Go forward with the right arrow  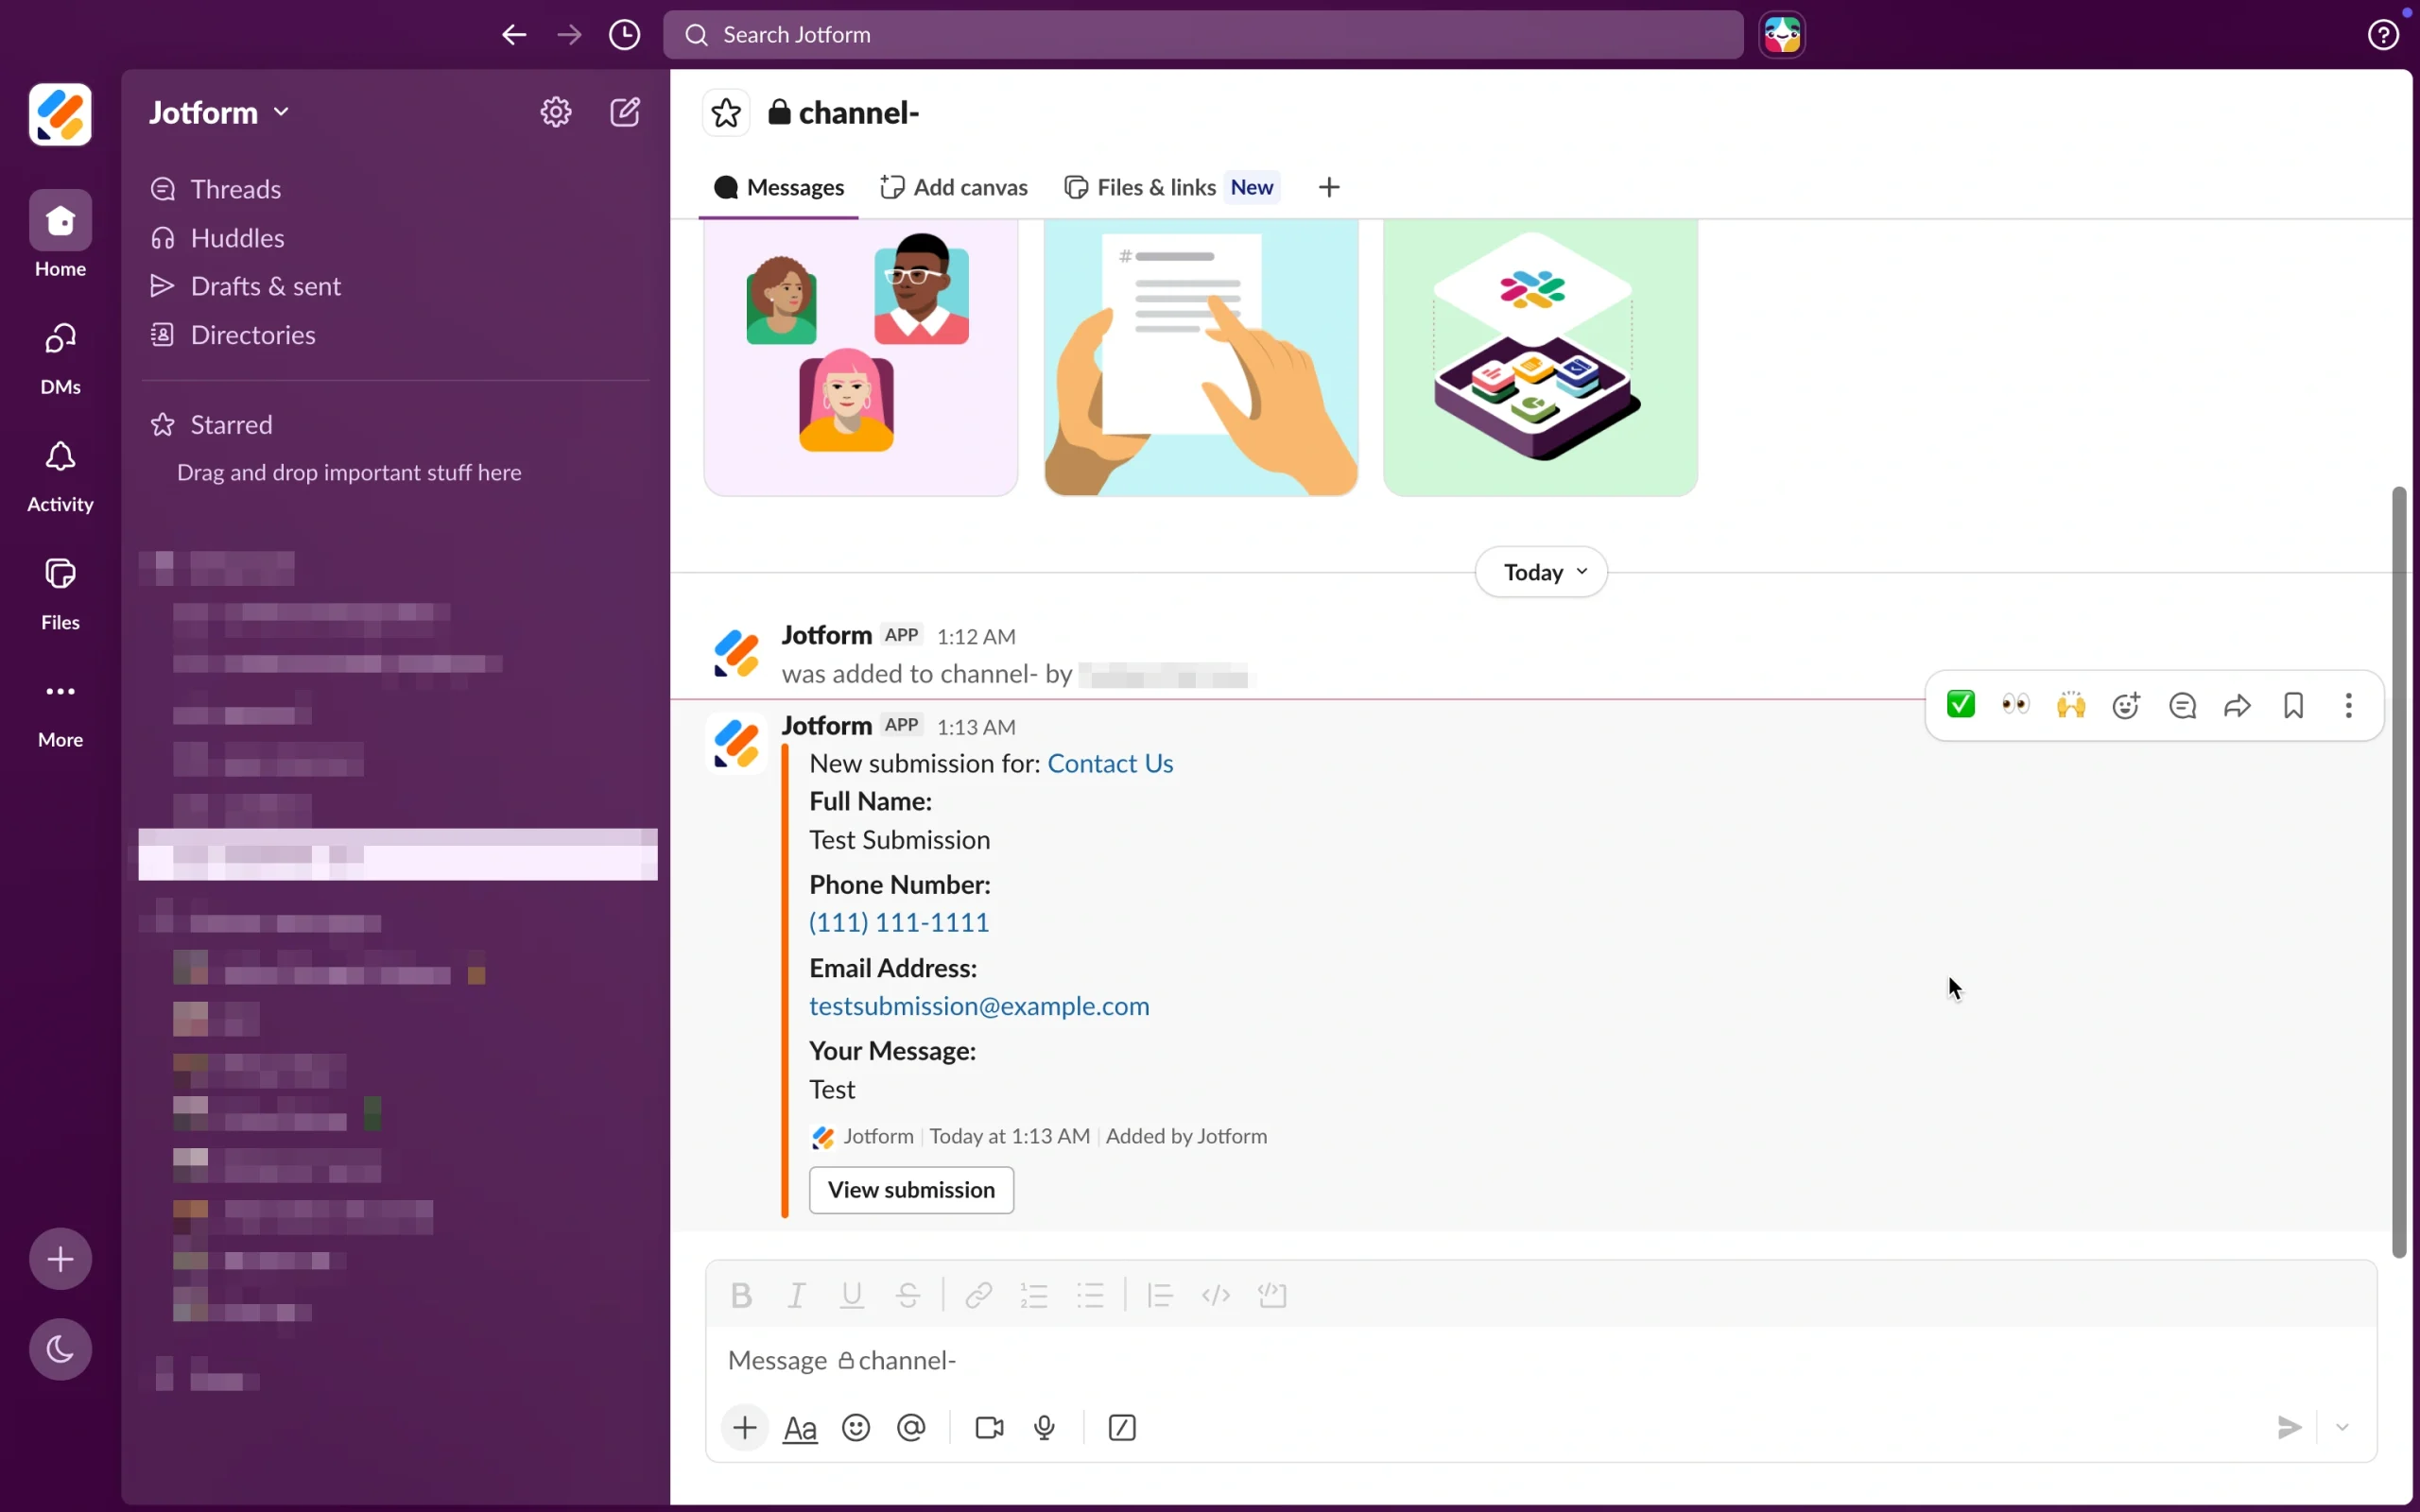click(569, 35)
